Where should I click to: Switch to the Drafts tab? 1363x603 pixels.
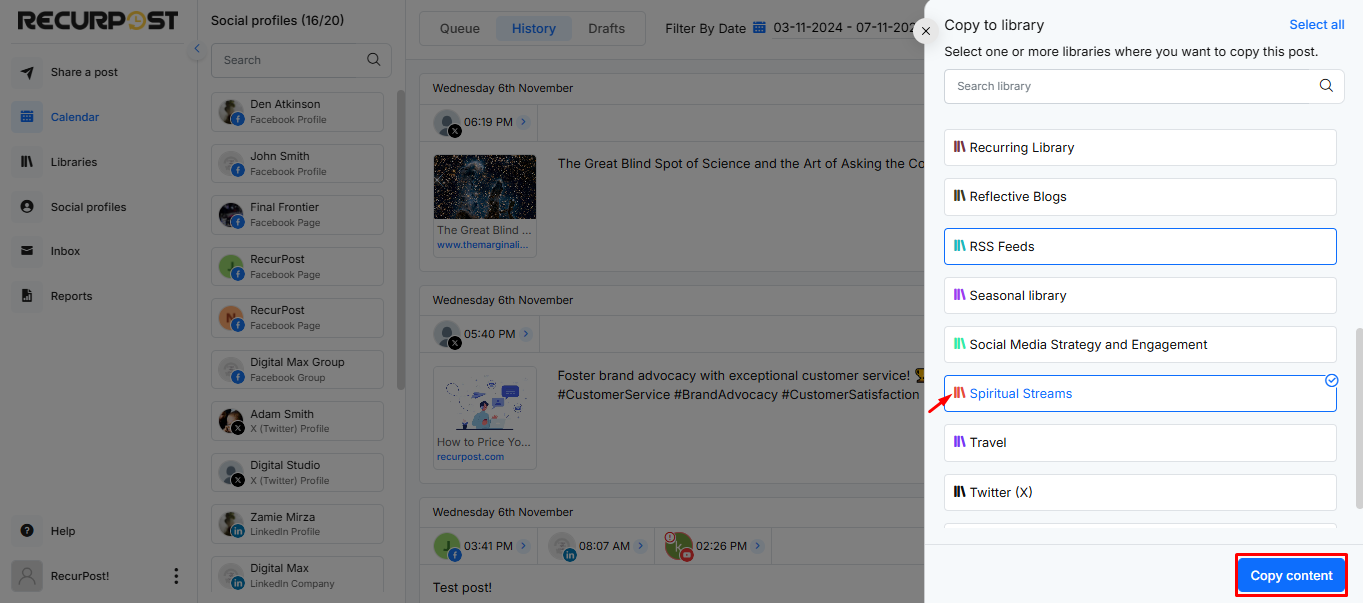(607, 28)
